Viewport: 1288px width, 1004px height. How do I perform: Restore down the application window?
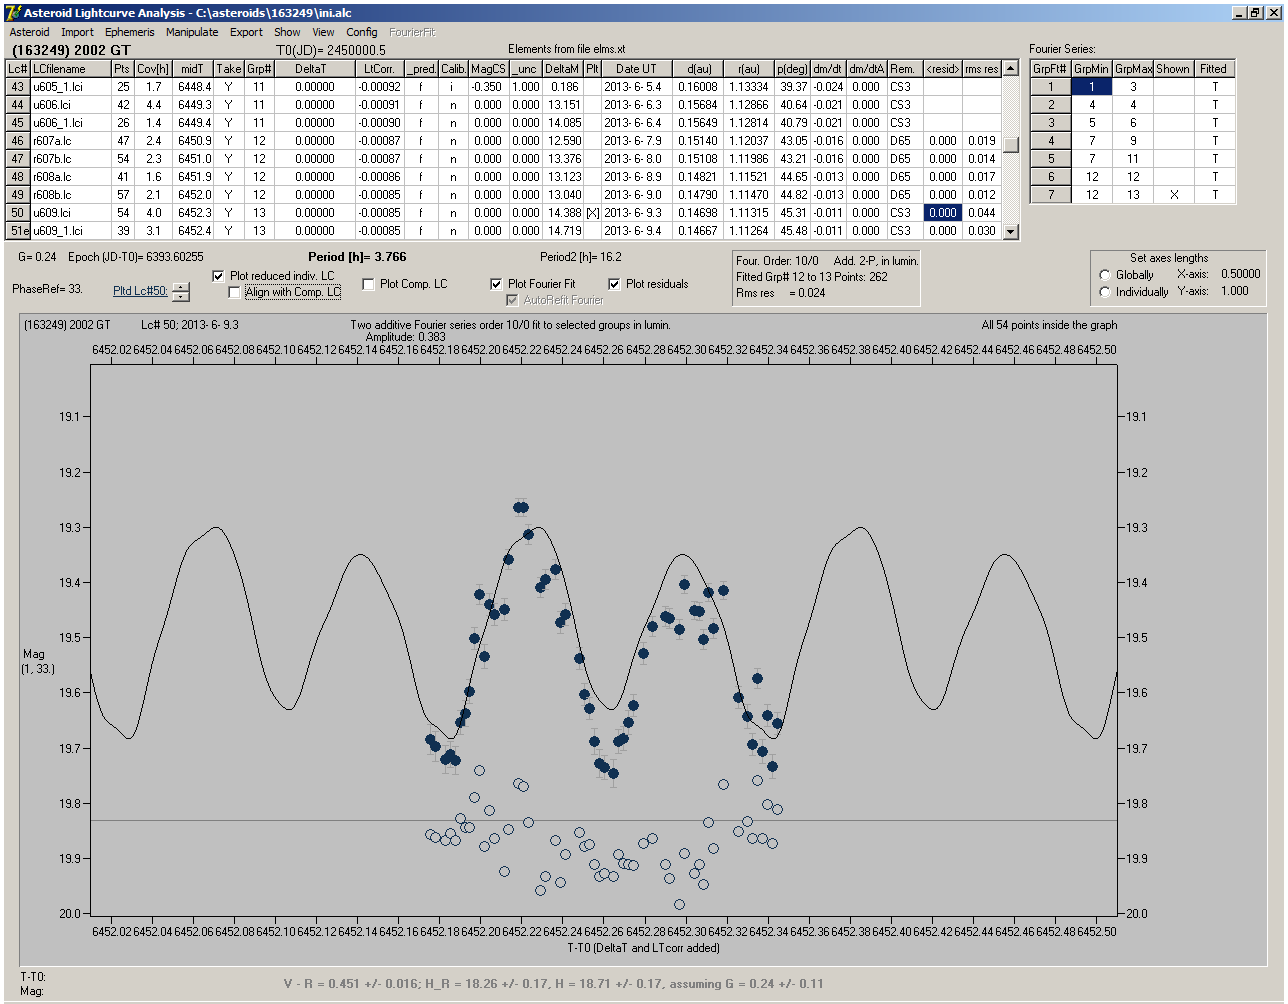(1254, 13)
